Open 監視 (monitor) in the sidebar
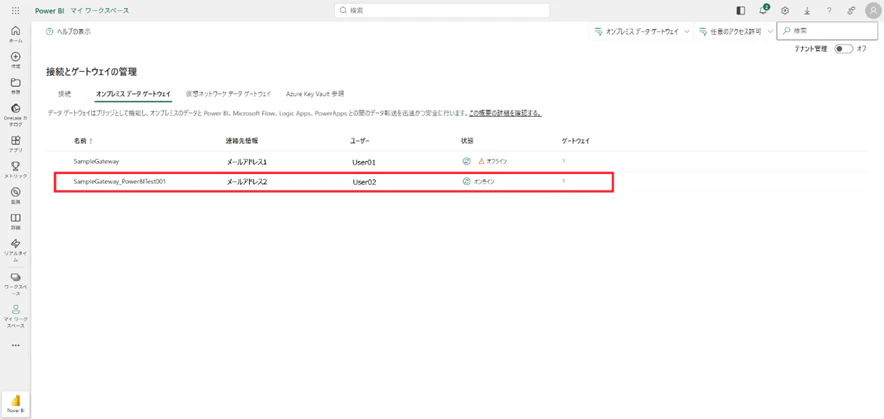The height and width of the screenshot is (419, 884). click(16, 195)
